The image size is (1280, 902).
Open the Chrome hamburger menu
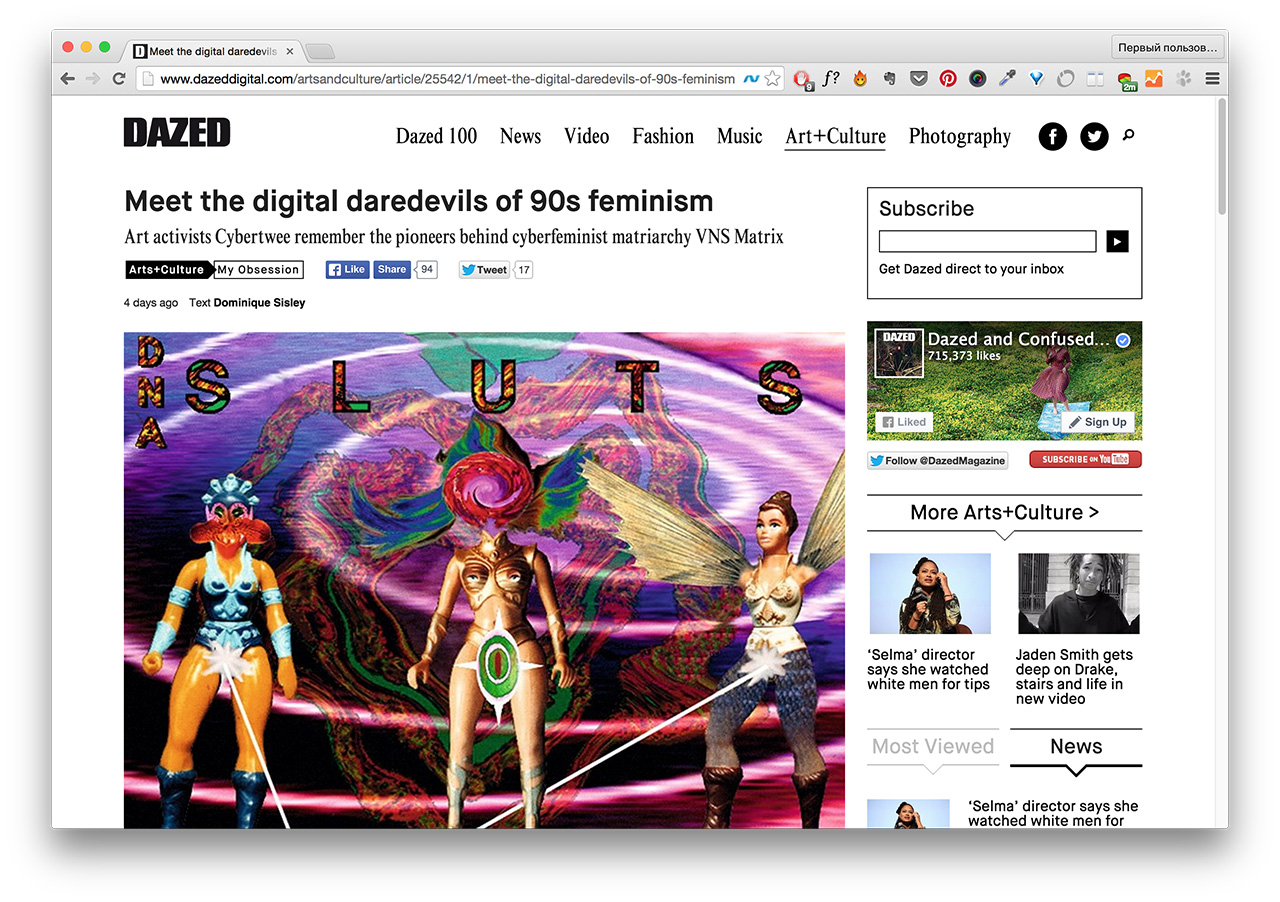[x=1212, y=79]
